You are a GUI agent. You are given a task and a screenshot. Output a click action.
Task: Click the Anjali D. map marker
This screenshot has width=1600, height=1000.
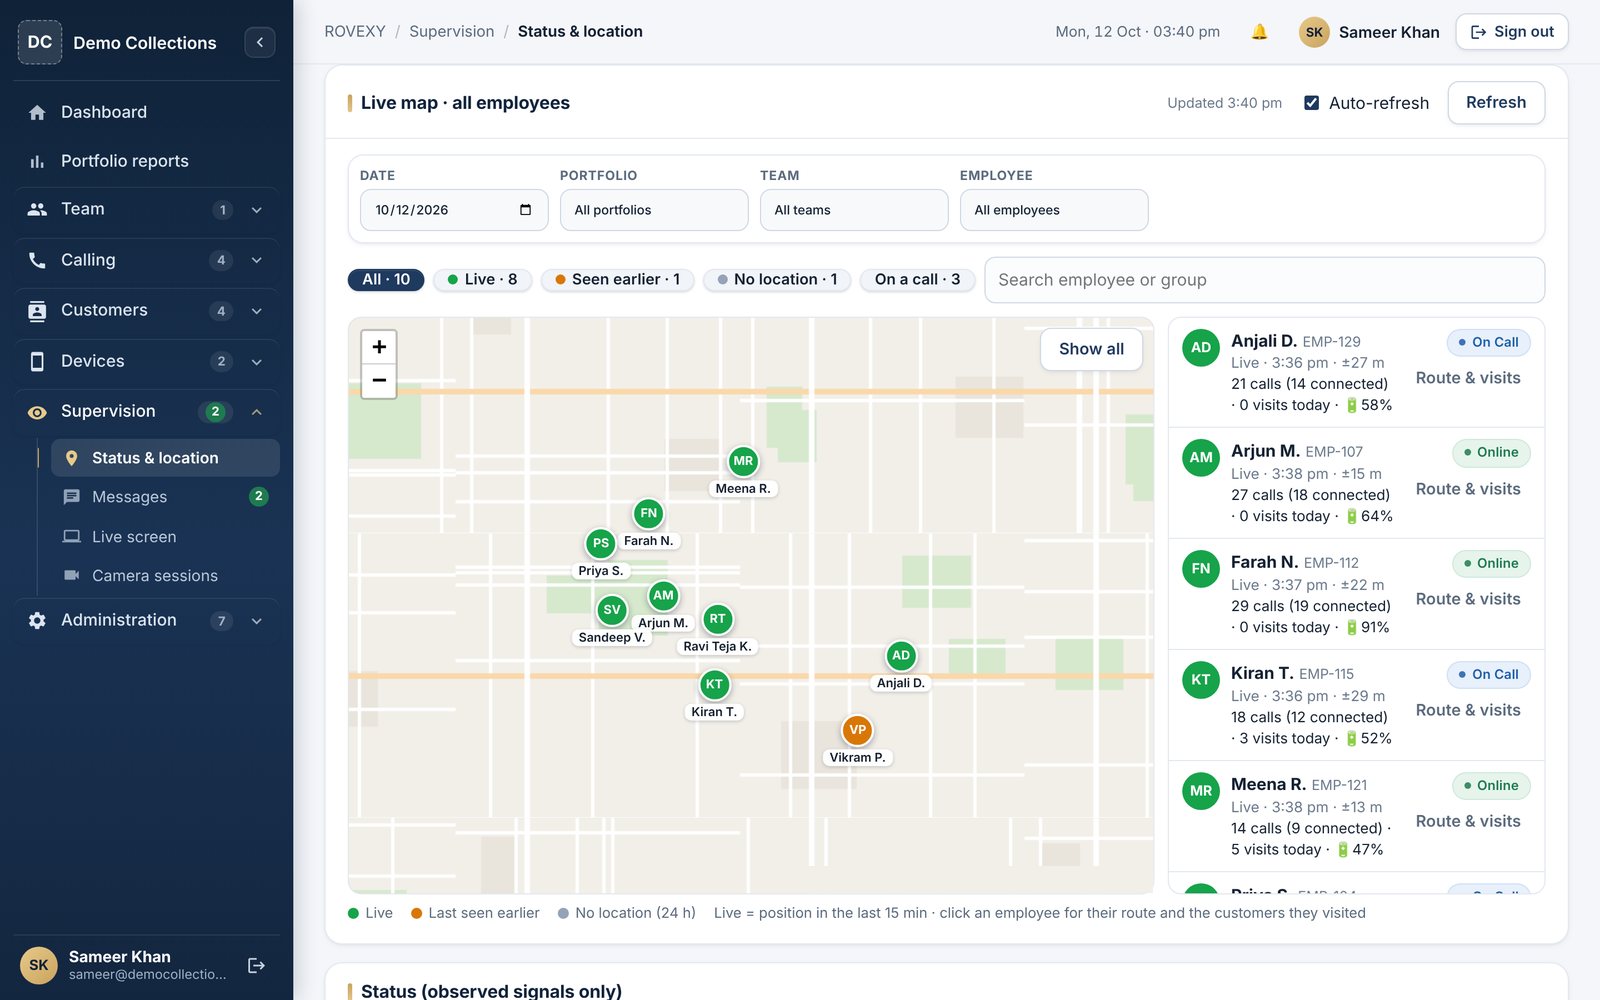pos(901,656)
